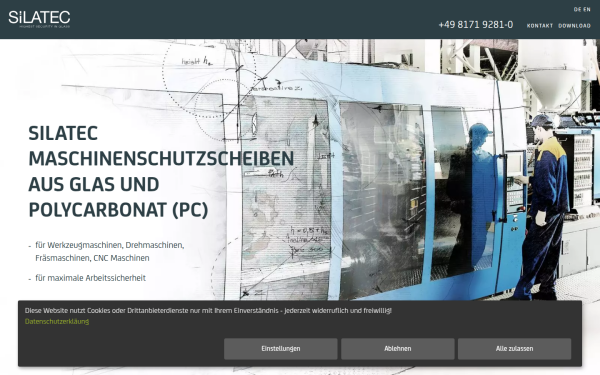The image size is (600, 375).
Task: Open the SILATEC logo home link
Action: coord(39,19)
